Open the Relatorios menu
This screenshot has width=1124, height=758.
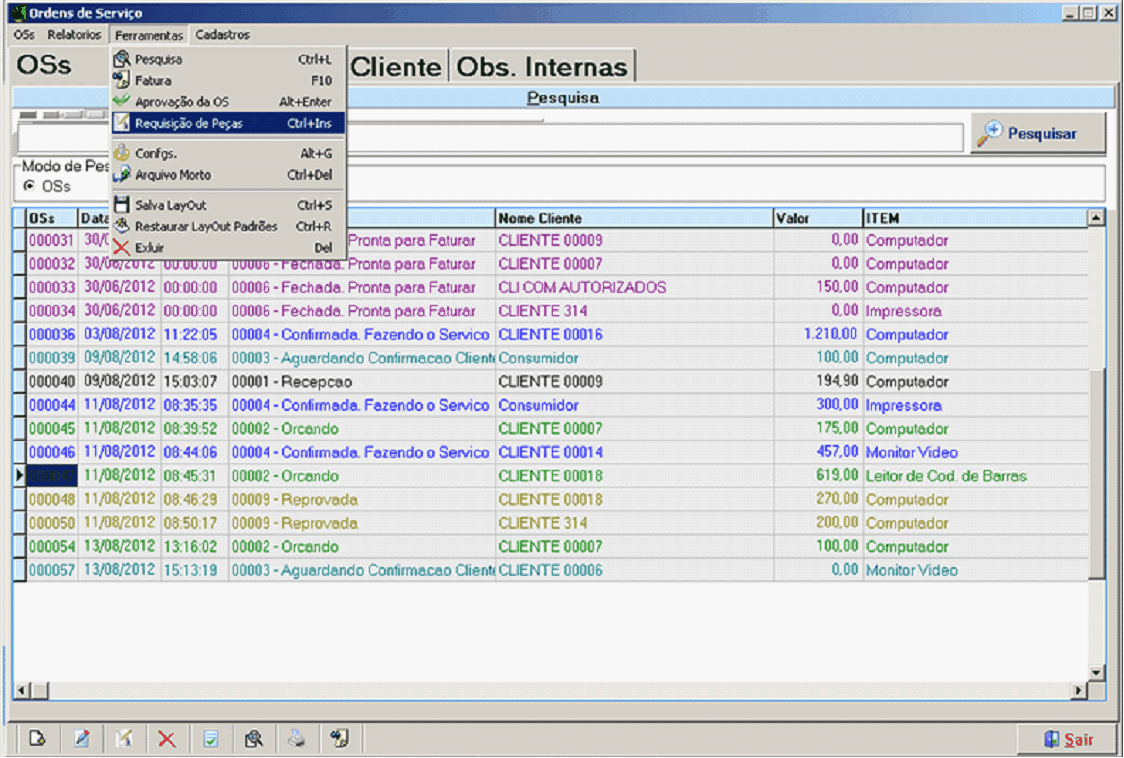pyautogui.click(x=74, y=35)
